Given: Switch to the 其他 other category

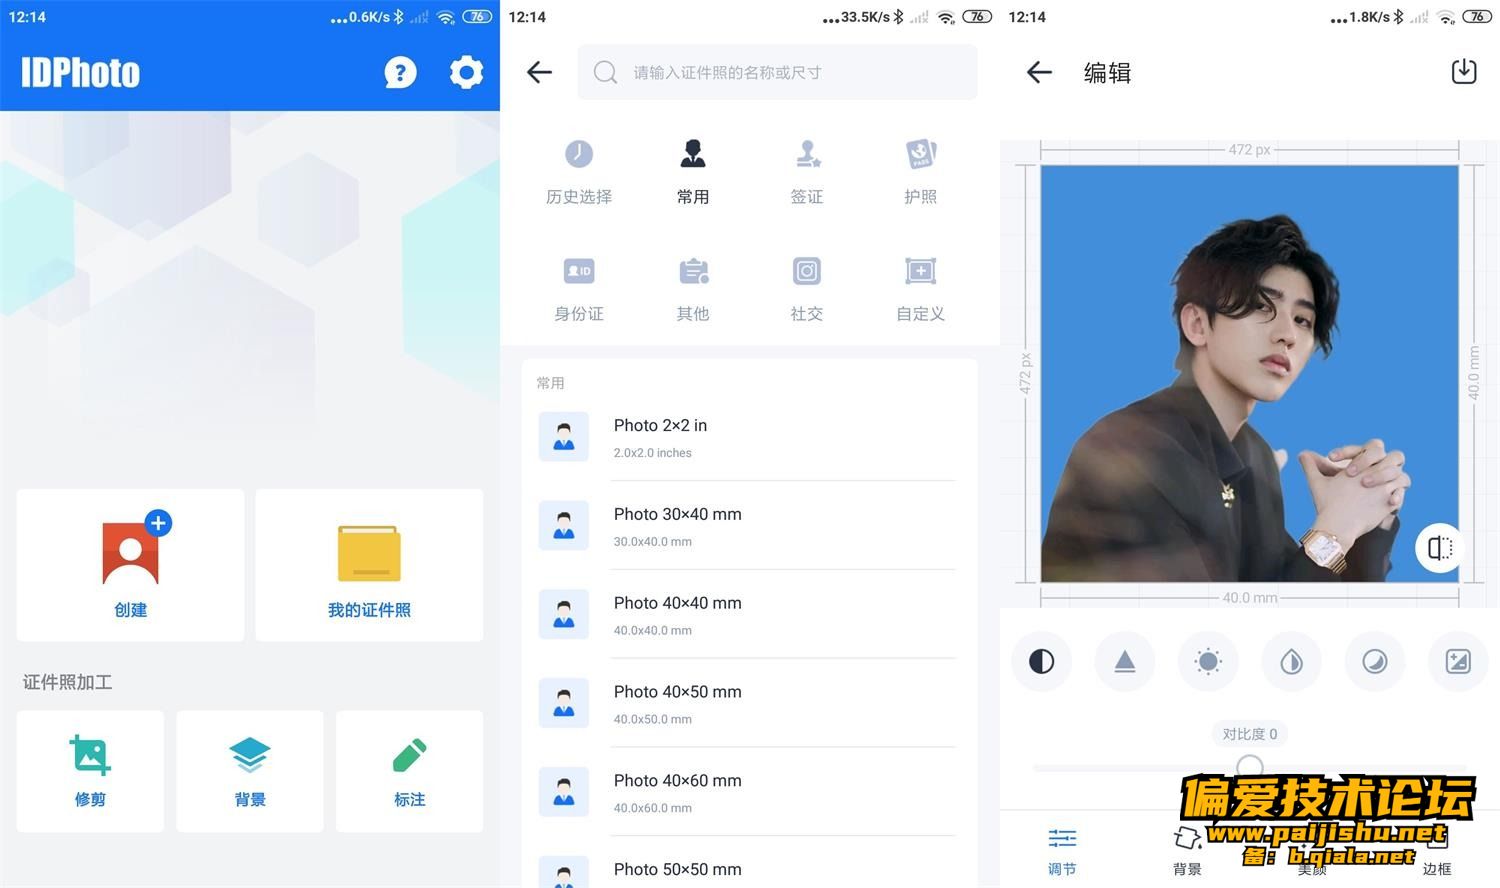Looking at the screenshot, I should click(693, 289).
